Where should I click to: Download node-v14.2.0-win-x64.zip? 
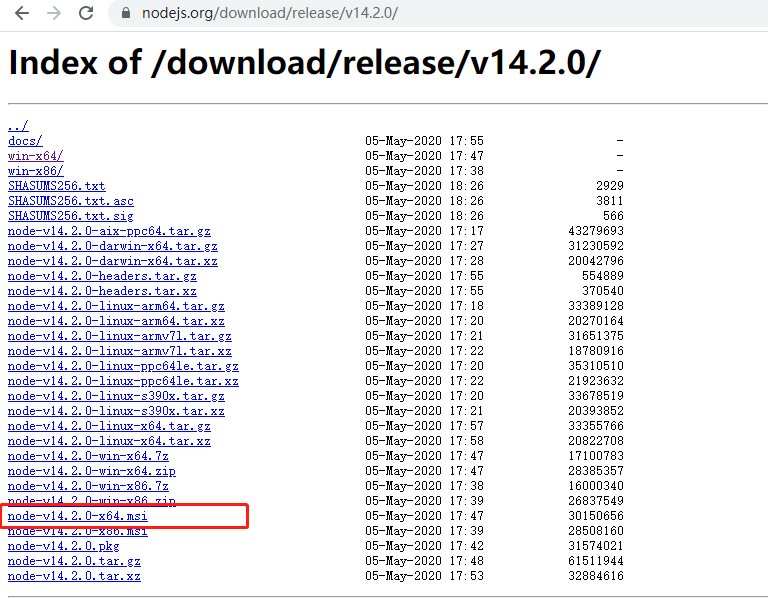92,471
